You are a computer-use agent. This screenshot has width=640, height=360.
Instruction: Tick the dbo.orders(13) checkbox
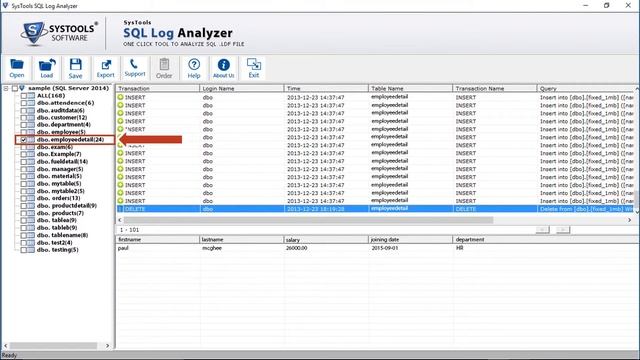[24, 198]
